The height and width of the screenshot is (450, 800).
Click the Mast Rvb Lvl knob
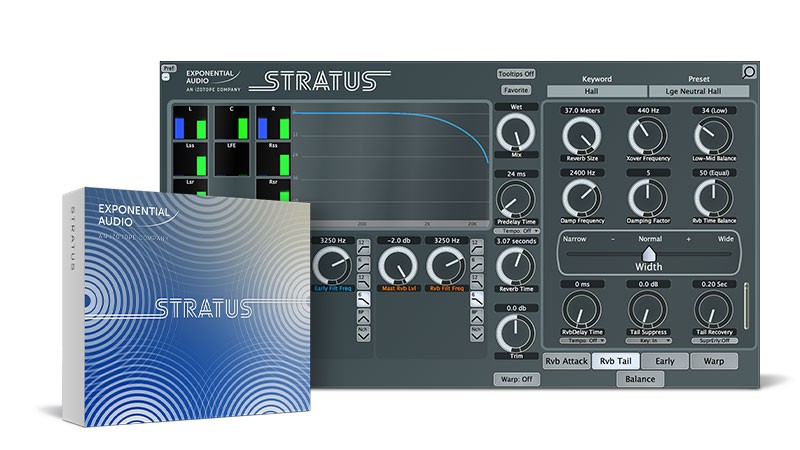pyautogui.click(x=398, y=265)
